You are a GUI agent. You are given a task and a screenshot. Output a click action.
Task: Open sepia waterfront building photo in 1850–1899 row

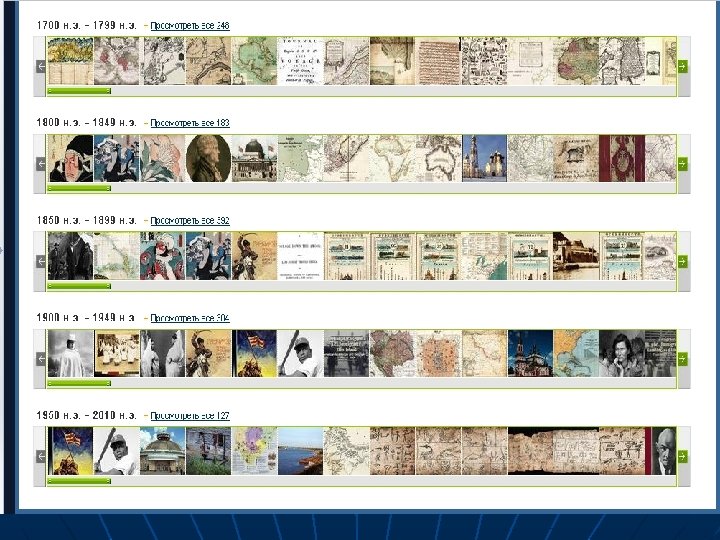[x=576, y=256]
